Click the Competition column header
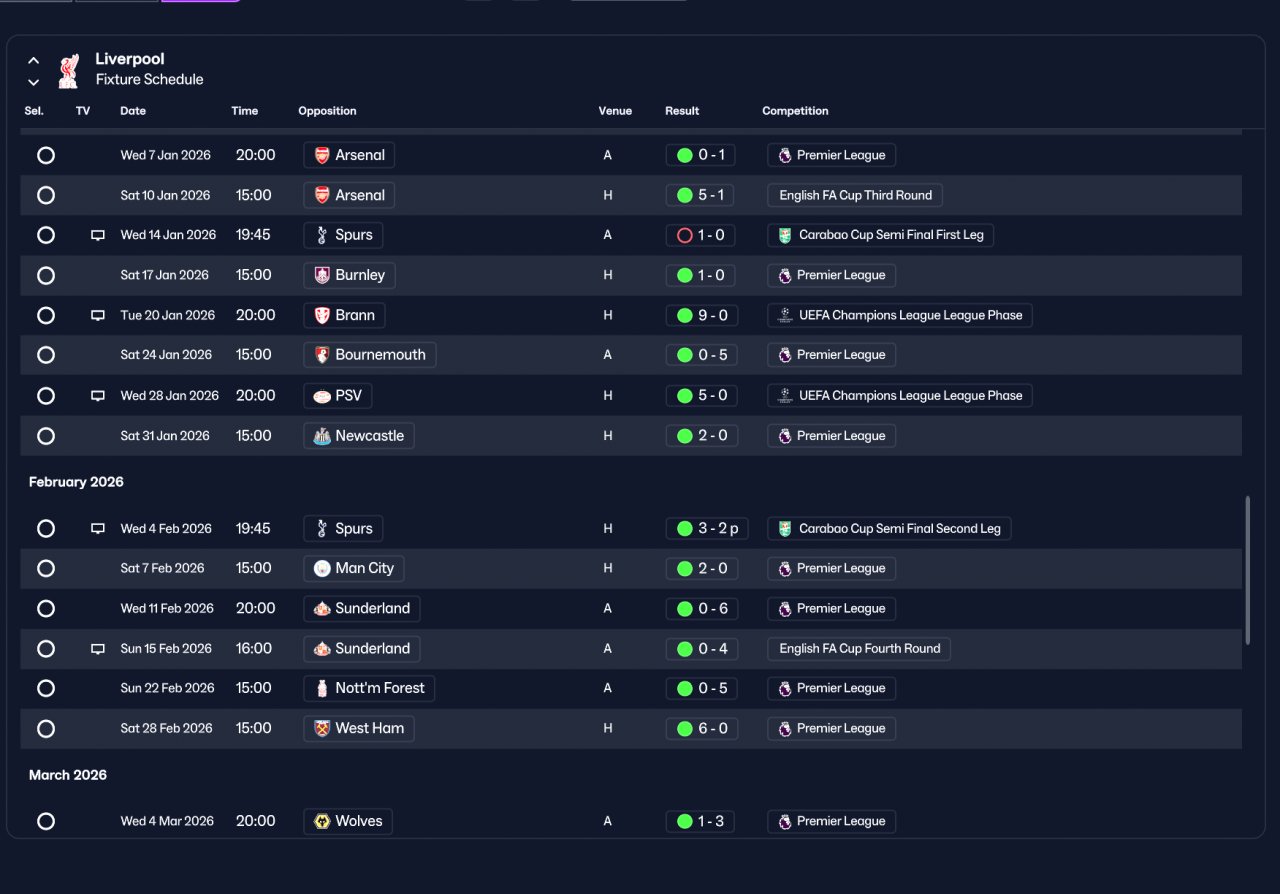Image resolution: width=1280 pixels, height=894 pixels. tap(795, 111)
